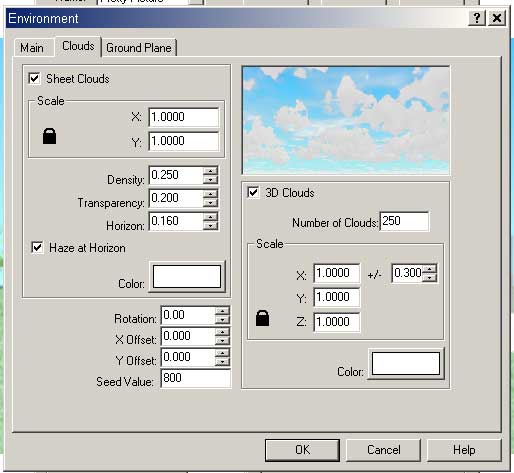Uncheck the Sheet Clouds checkbox
The height and width of the screenshot is (473, 514).
[35, 79]
